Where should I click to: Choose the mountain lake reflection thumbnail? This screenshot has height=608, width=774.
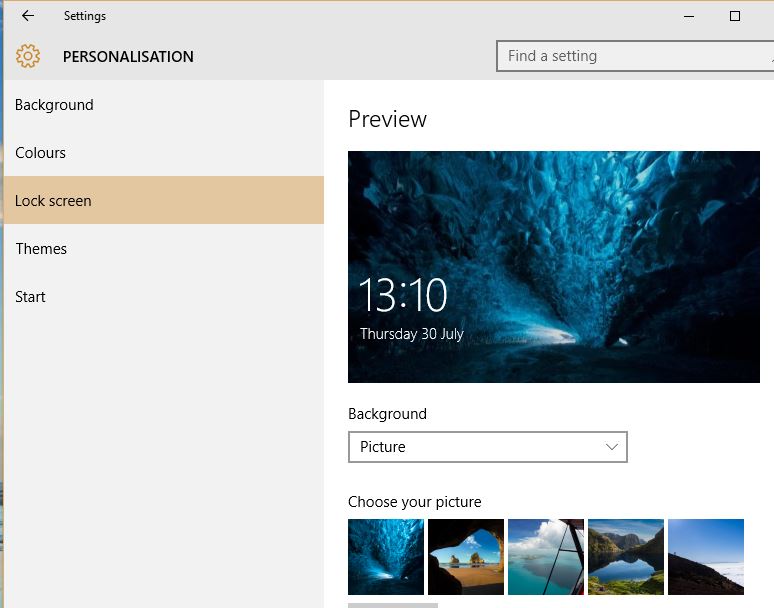tap(626, 557)
